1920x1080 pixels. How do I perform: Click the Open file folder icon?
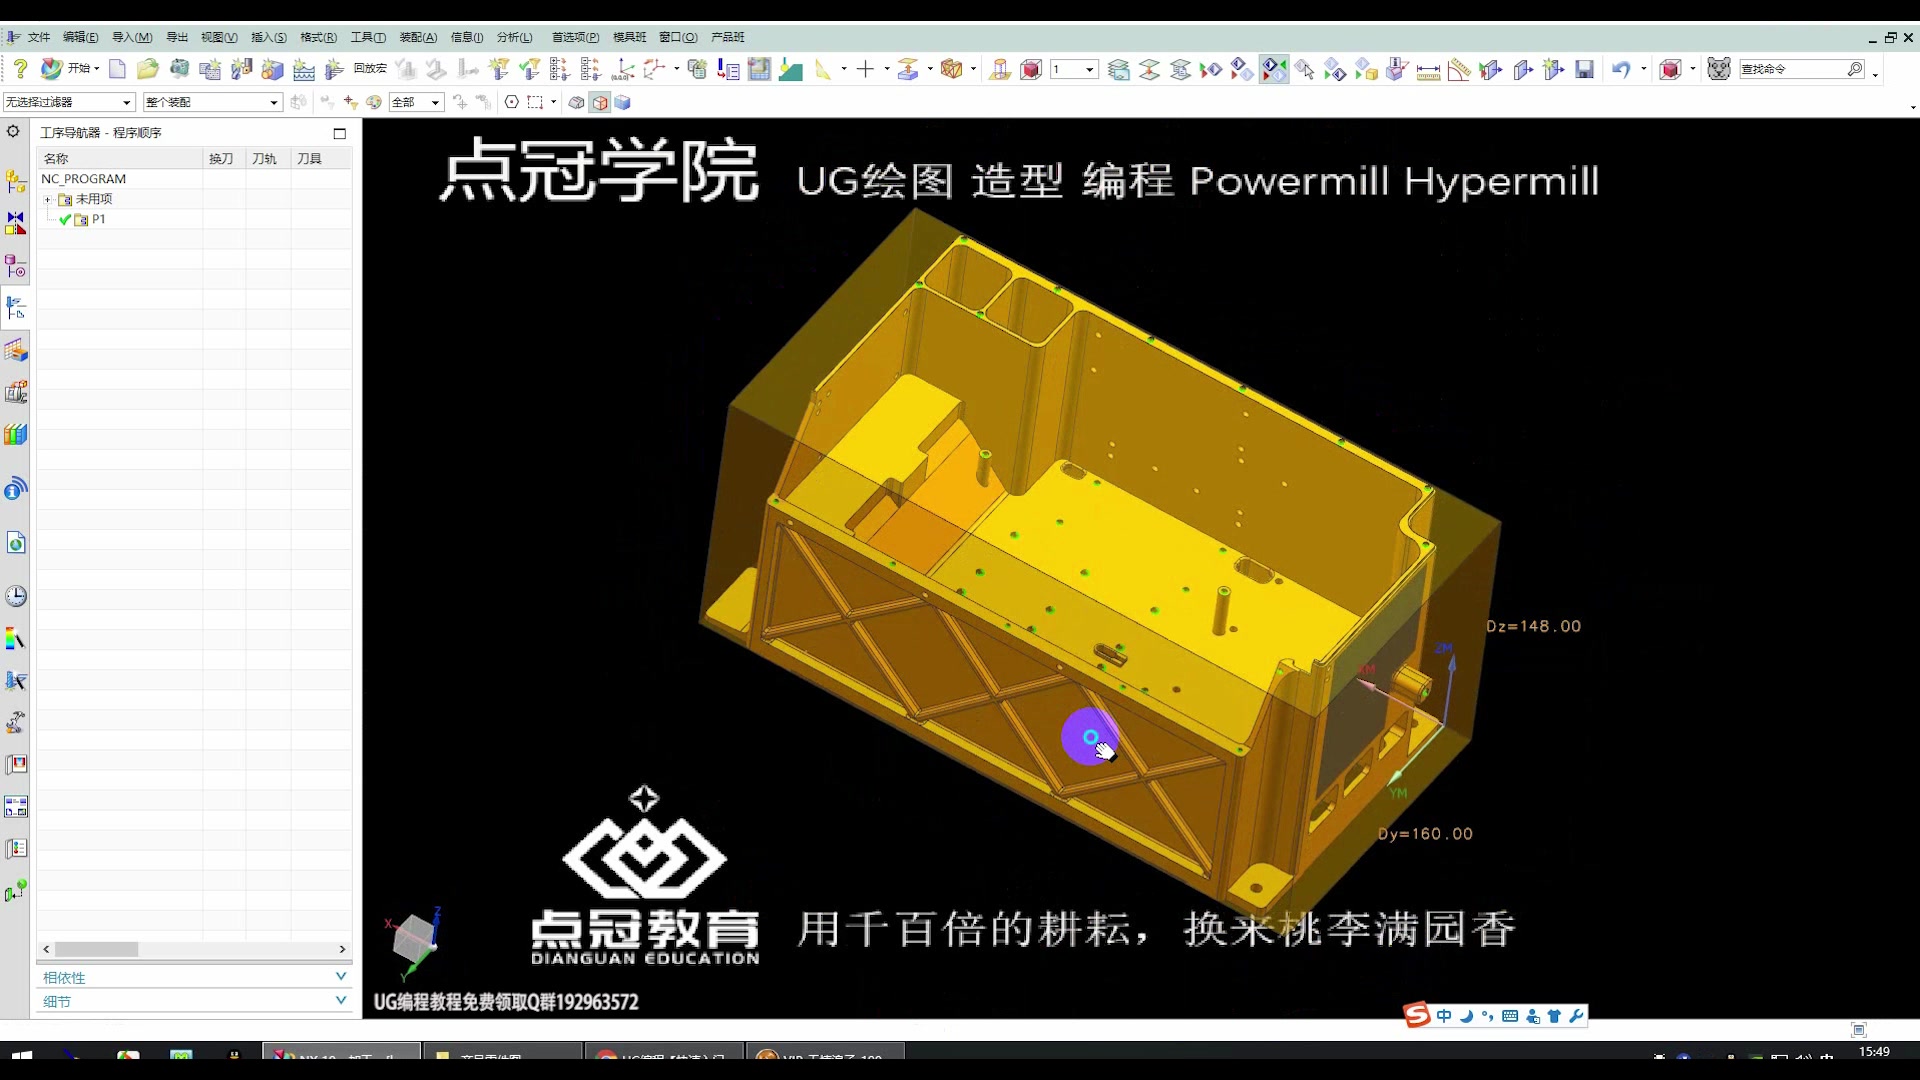pos(147,69)
